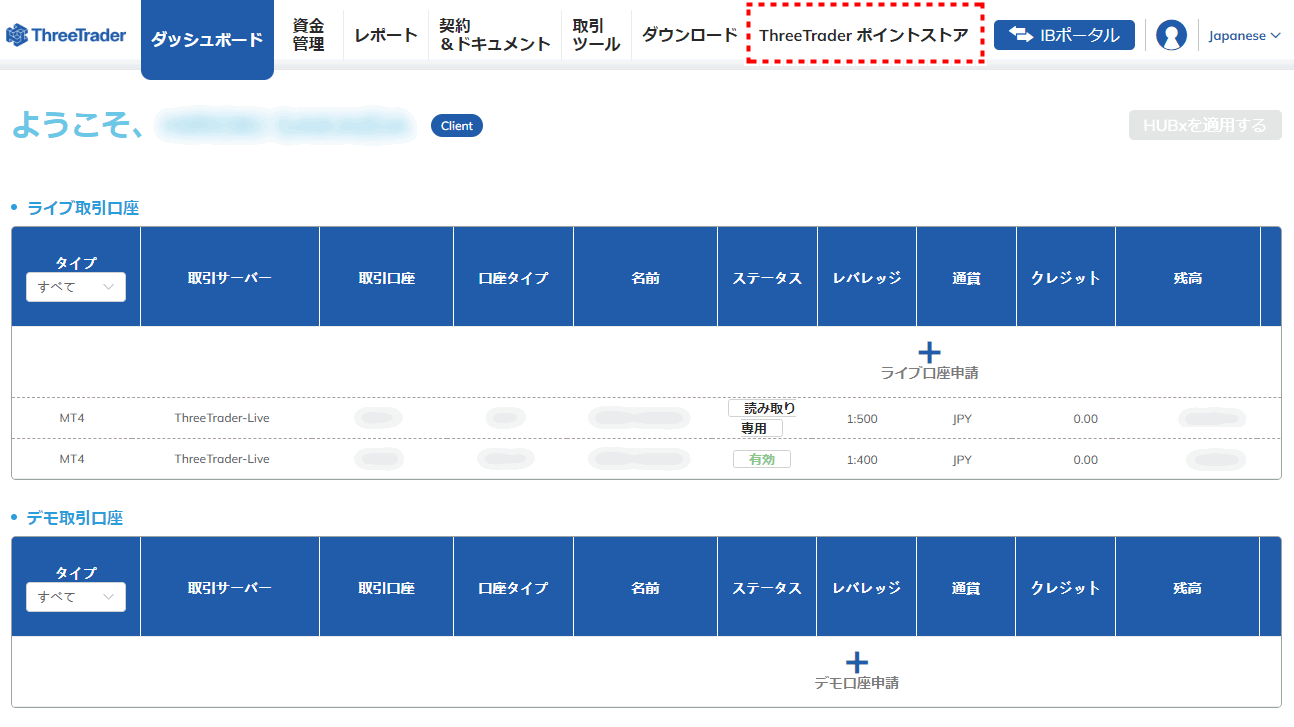
Task: Click the ThreeTrader logo
Action: tap(66, 35)
